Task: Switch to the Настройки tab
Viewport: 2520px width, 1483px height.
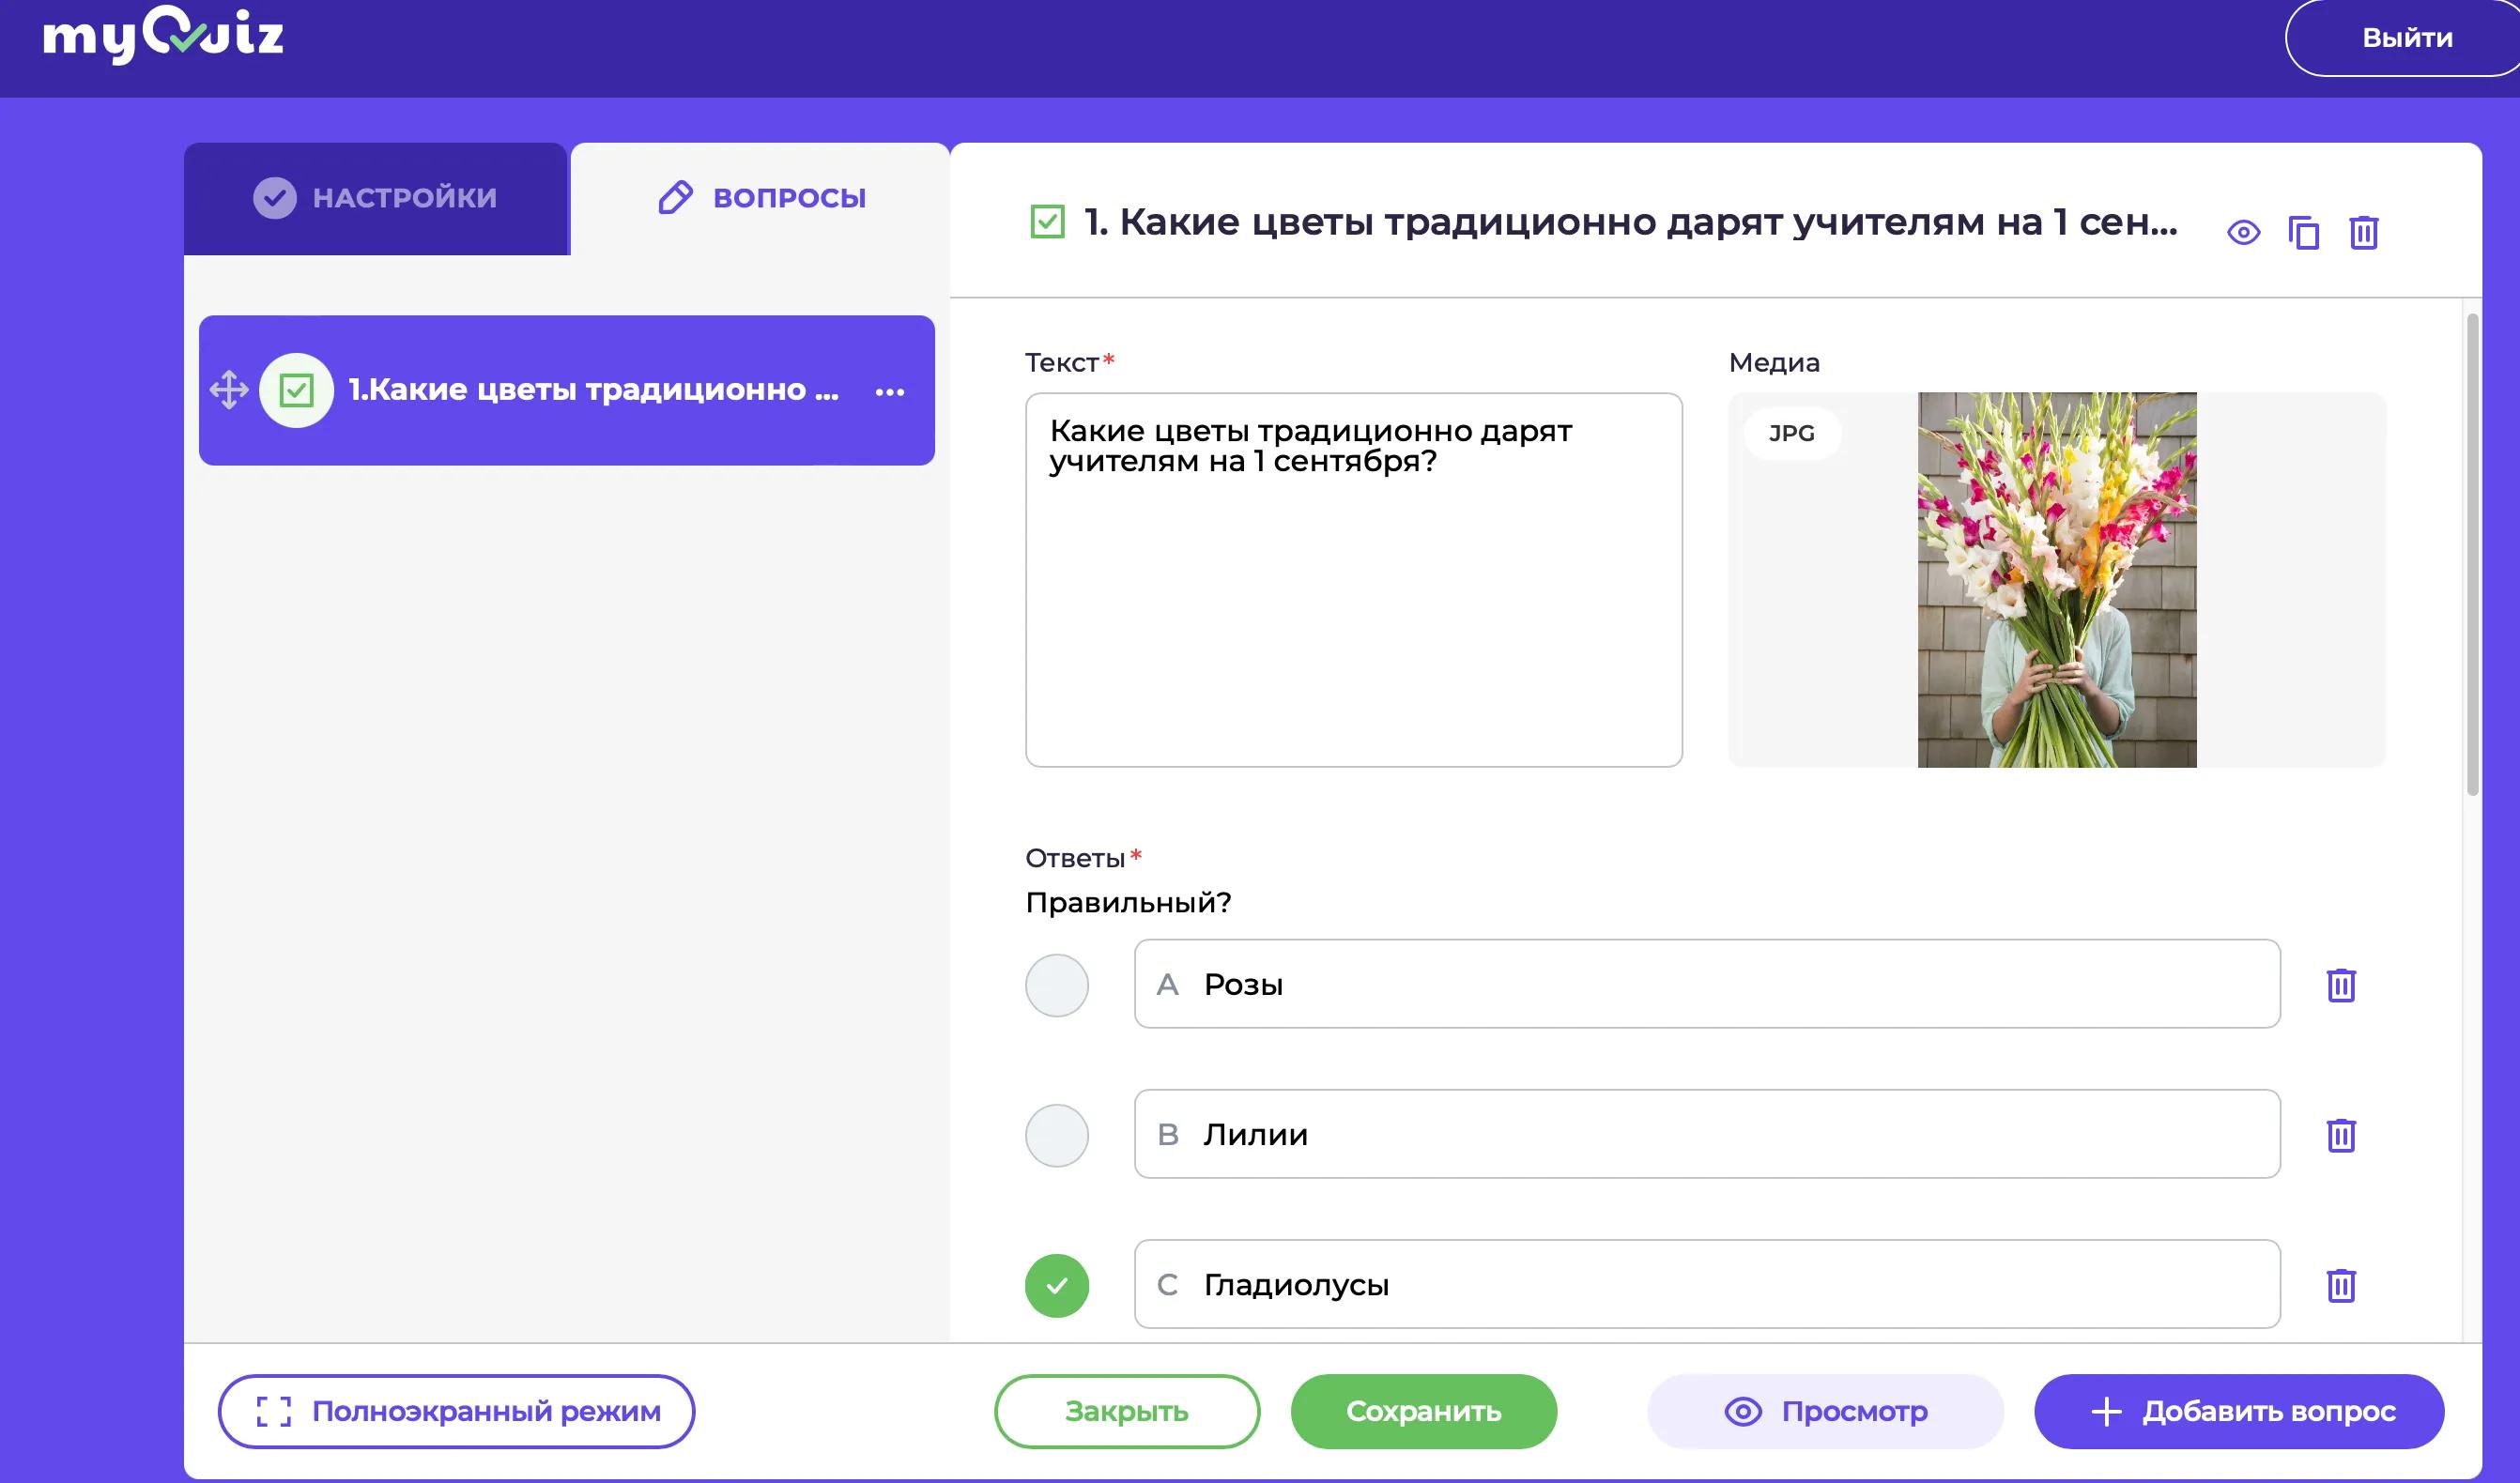Action: coord(376,198)
